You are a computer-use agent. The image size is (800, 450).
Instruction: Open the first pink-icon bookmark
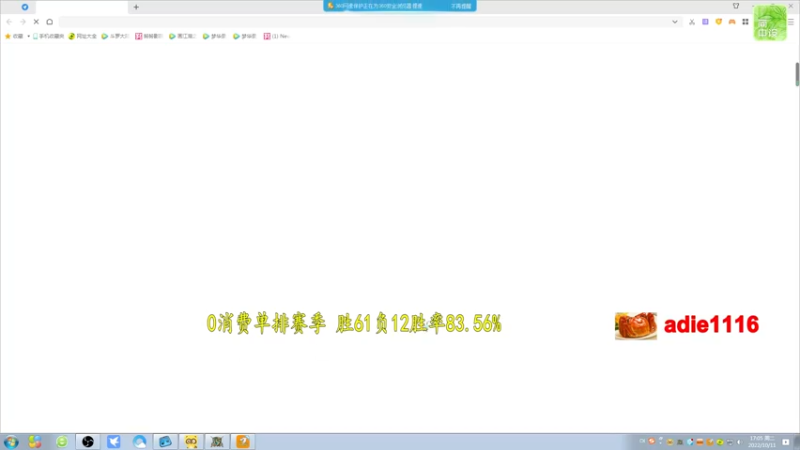[x=148, y=36]
